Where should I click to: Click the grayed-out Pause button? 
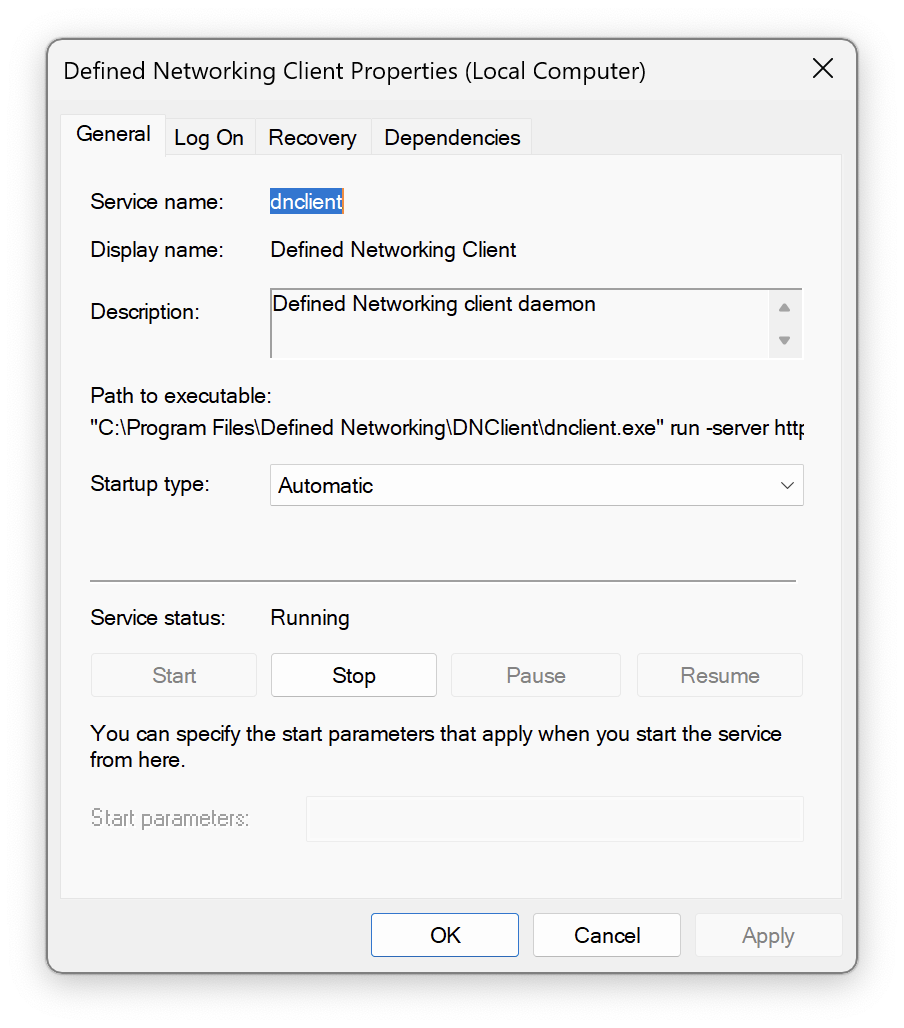tap(535, 675)
